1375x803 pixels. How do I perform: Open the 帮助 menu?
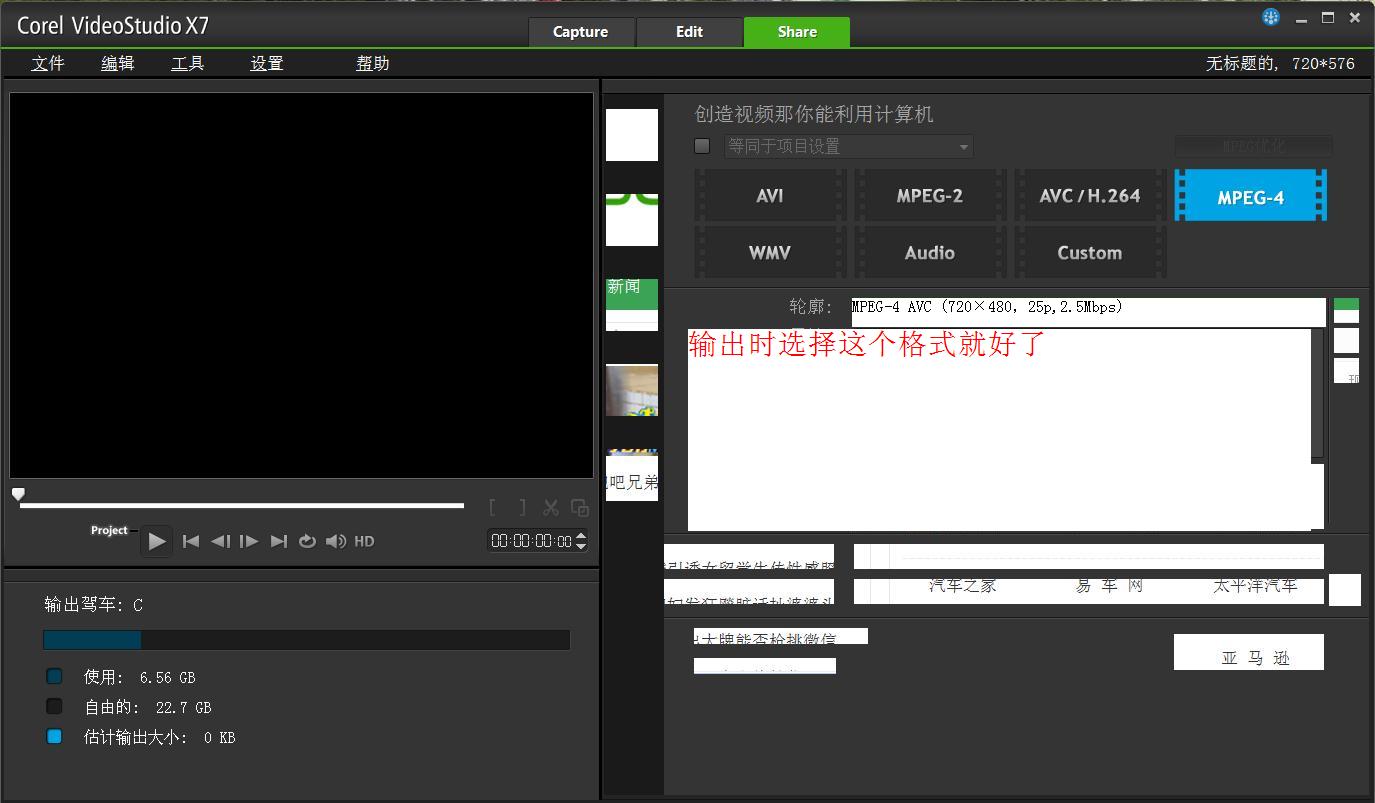[373, 63]
